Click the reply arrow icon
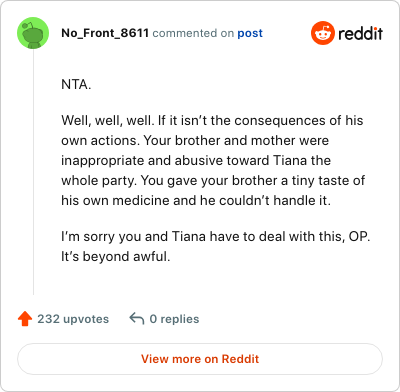The height and width of the screenshot is (392, 400). (137, 318)
